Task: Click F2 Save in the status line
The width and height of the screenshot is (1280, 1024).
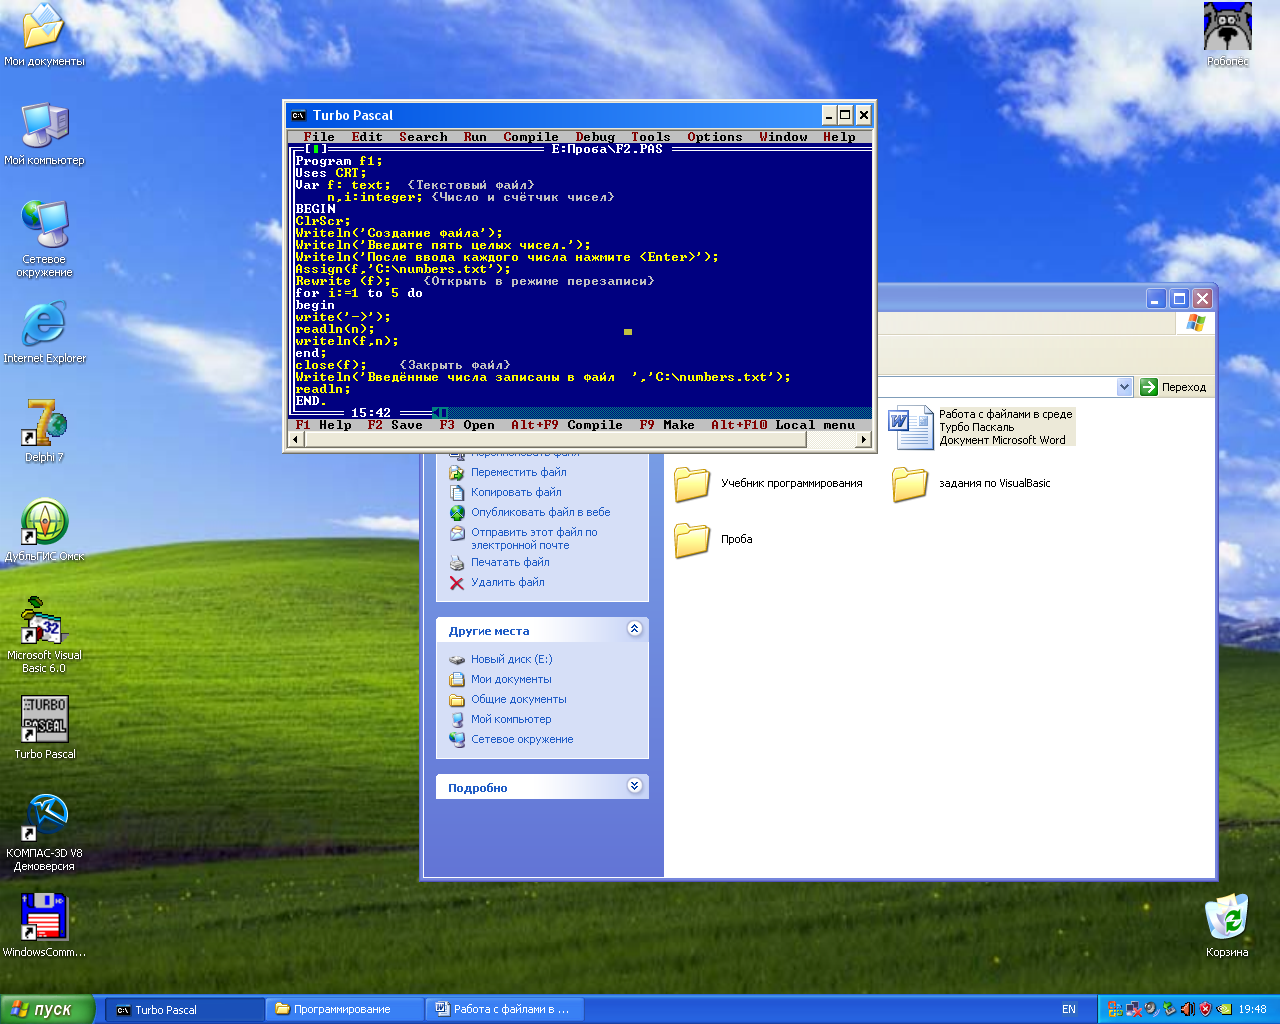Action: coord(395,425)
